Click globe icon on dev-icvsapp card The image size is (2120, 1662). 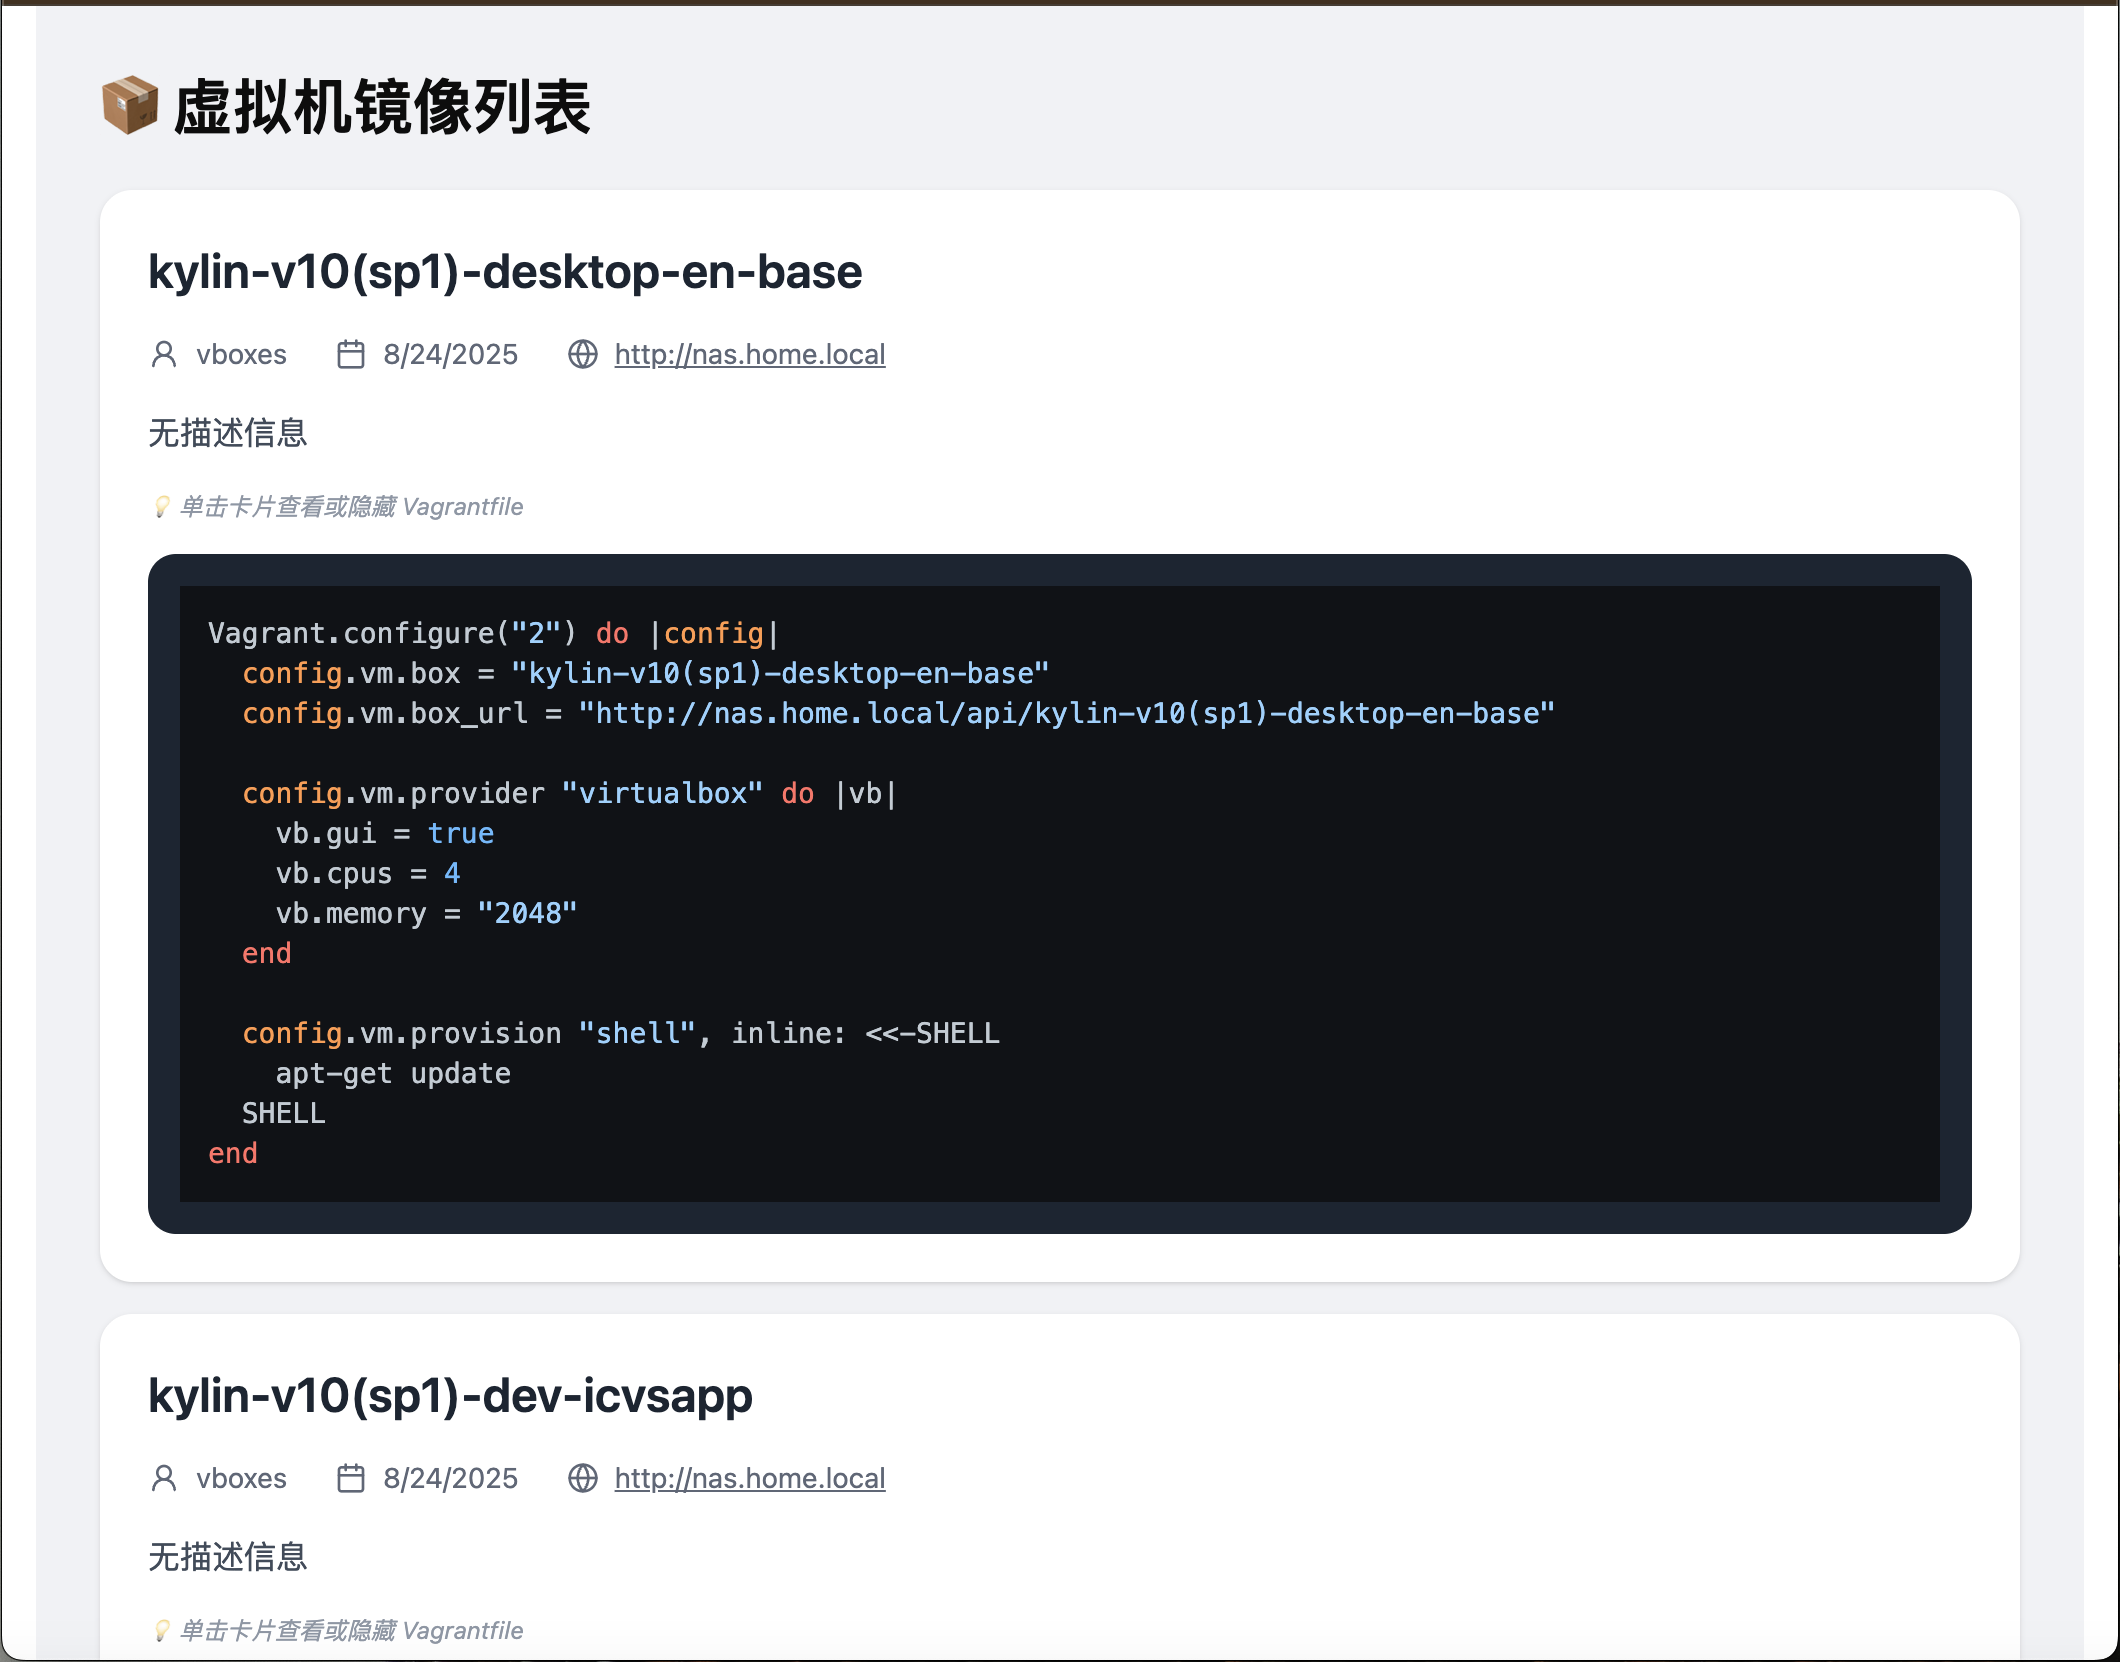pos(583,1478)
